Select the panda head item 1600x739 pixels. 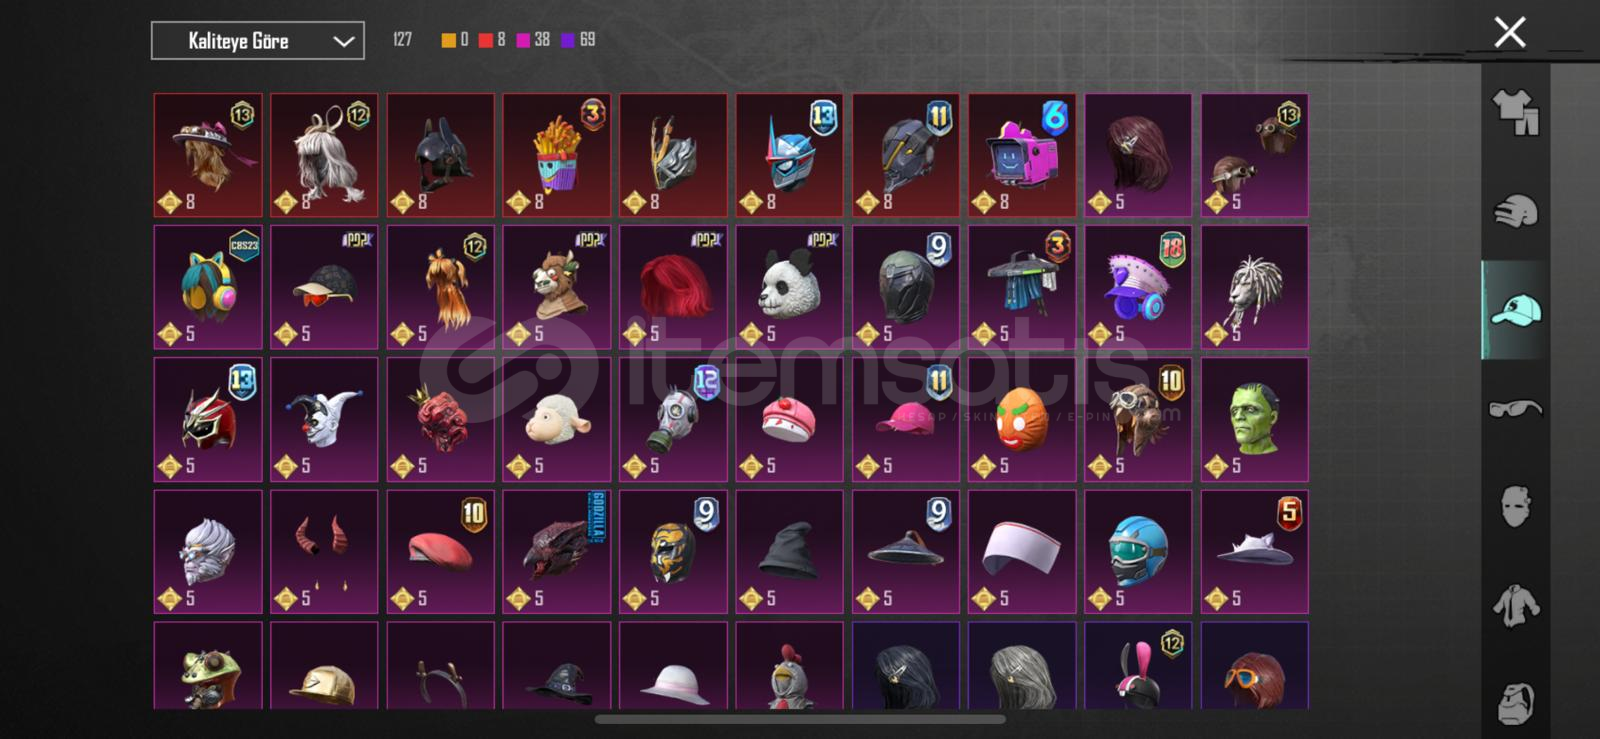click(789, 287)
